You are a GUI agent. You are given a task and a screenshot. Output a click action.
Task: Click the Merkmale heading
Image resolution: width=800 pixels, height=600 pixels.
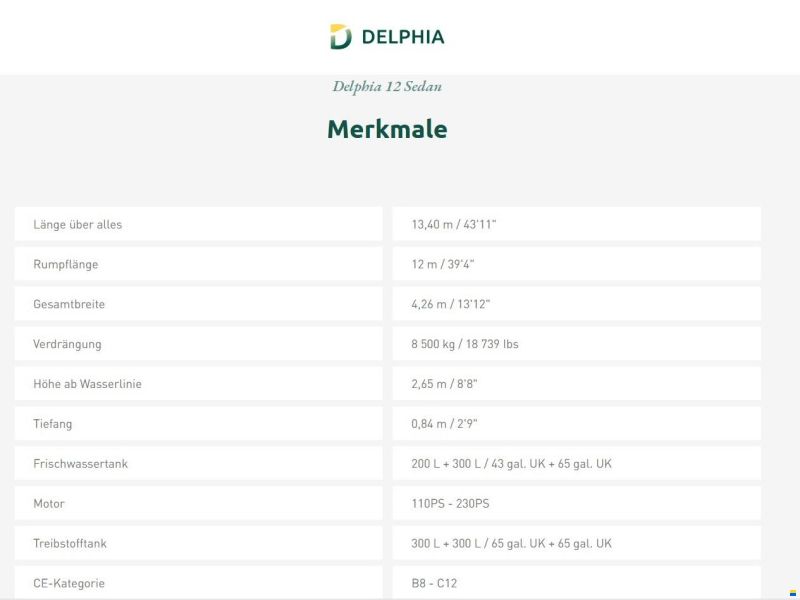387,129
